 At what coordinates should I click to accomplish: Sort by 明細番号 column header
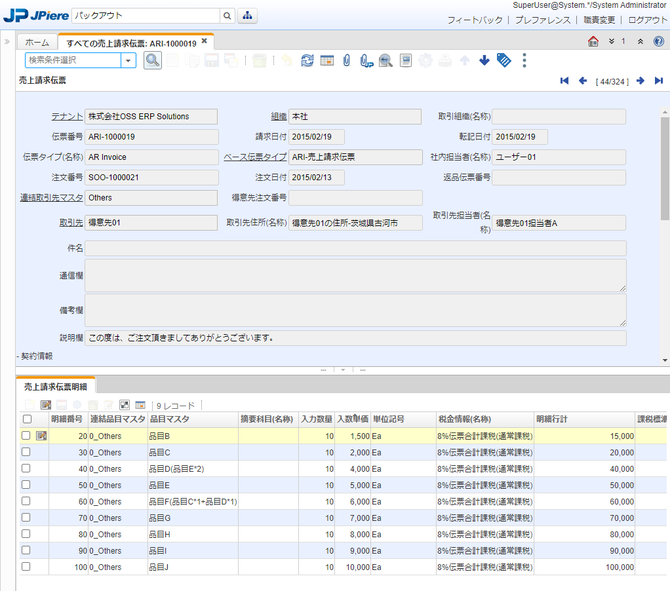point(68,419)
